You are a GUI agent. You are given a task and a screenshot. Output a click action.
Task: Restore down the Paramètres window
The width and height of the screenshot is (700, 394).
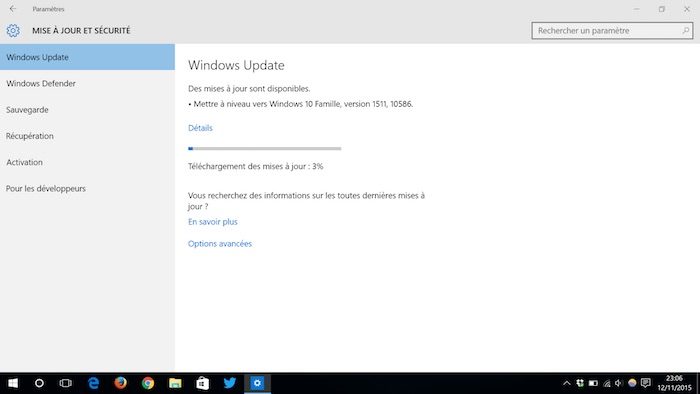[662, 9]
